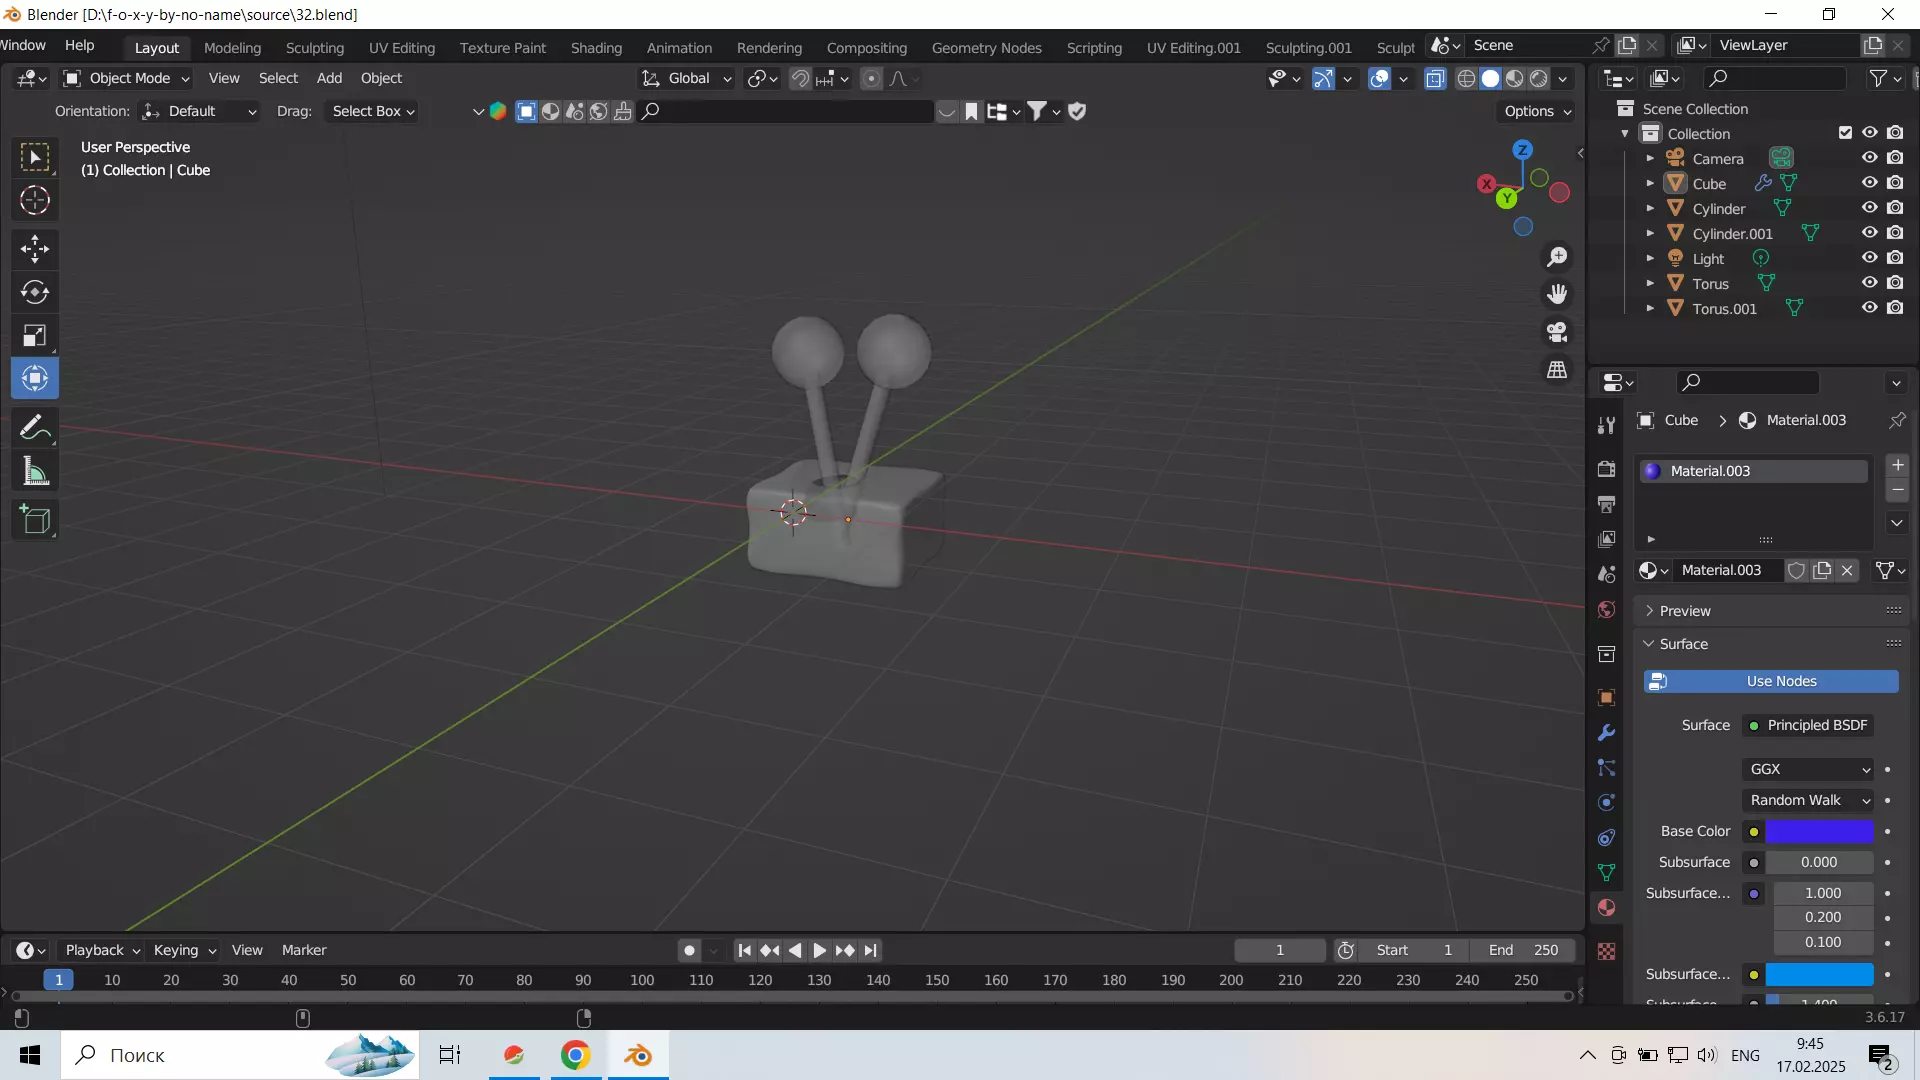
Task: Expand the Cube tree item
Action: tap(1650, 183)
